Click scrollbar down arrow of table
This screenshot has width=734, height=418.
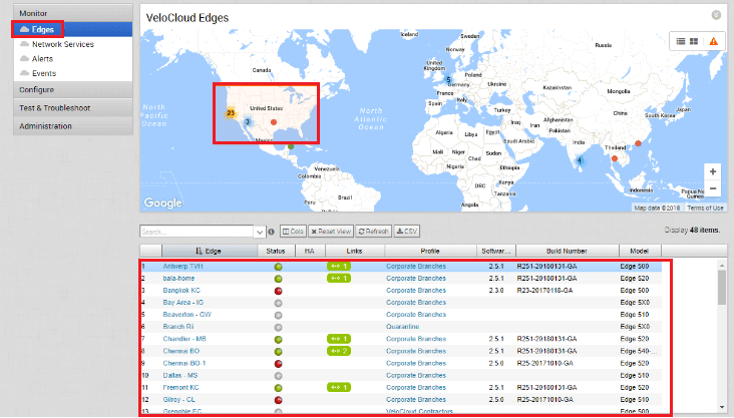coord(722,407)
